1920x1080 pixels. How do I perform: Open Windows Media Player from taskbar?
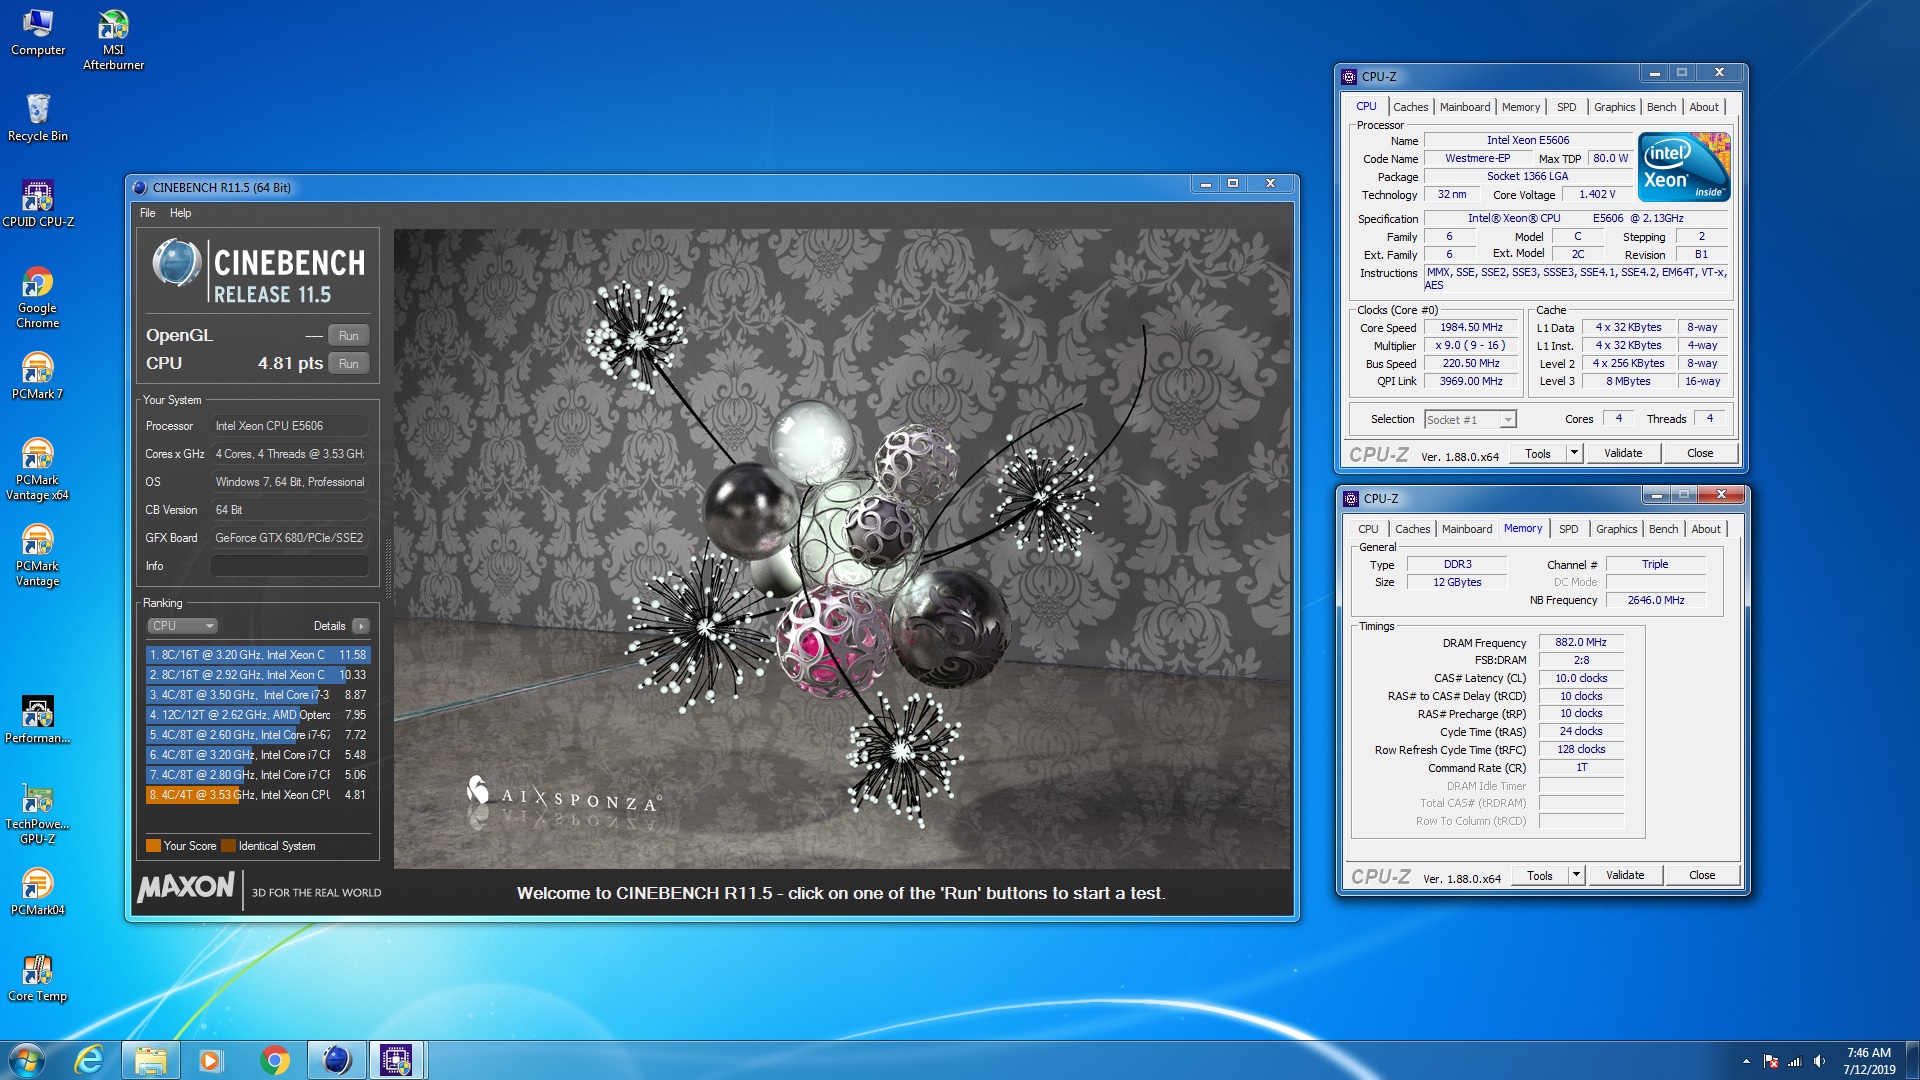[x=211, y=1060]
